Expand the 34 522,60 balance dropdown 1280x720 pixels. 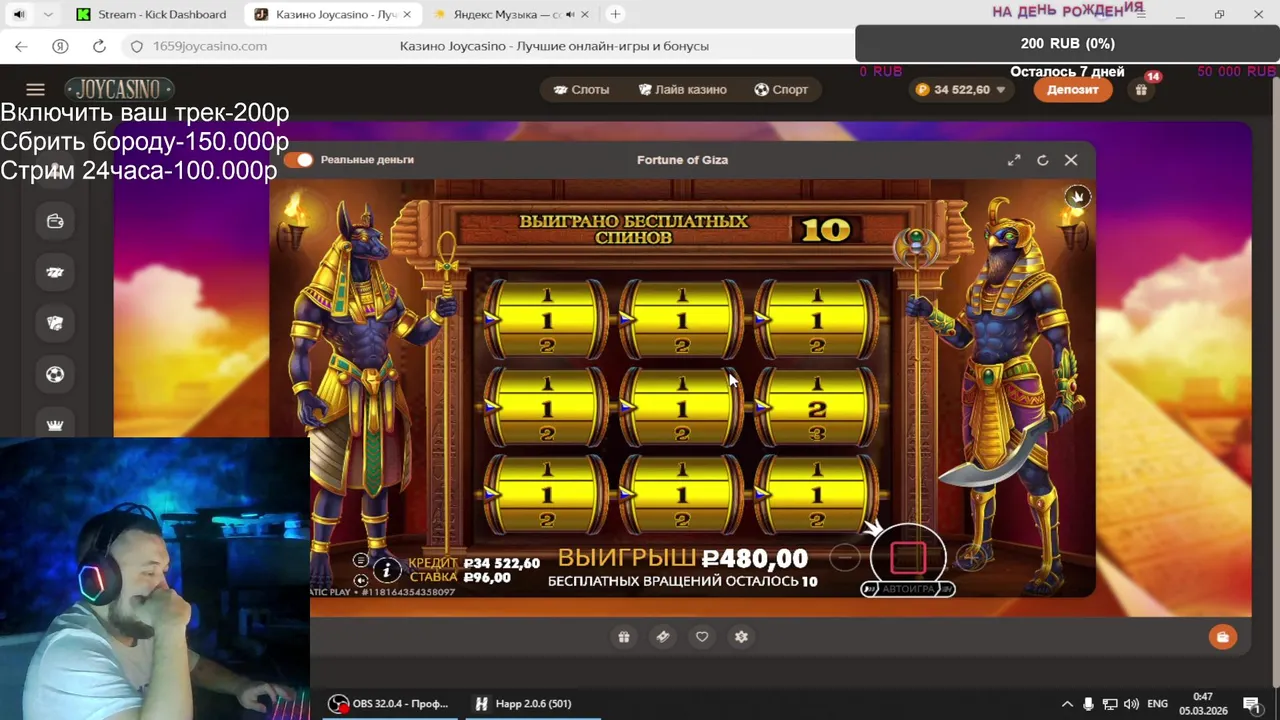click(961, 89)
